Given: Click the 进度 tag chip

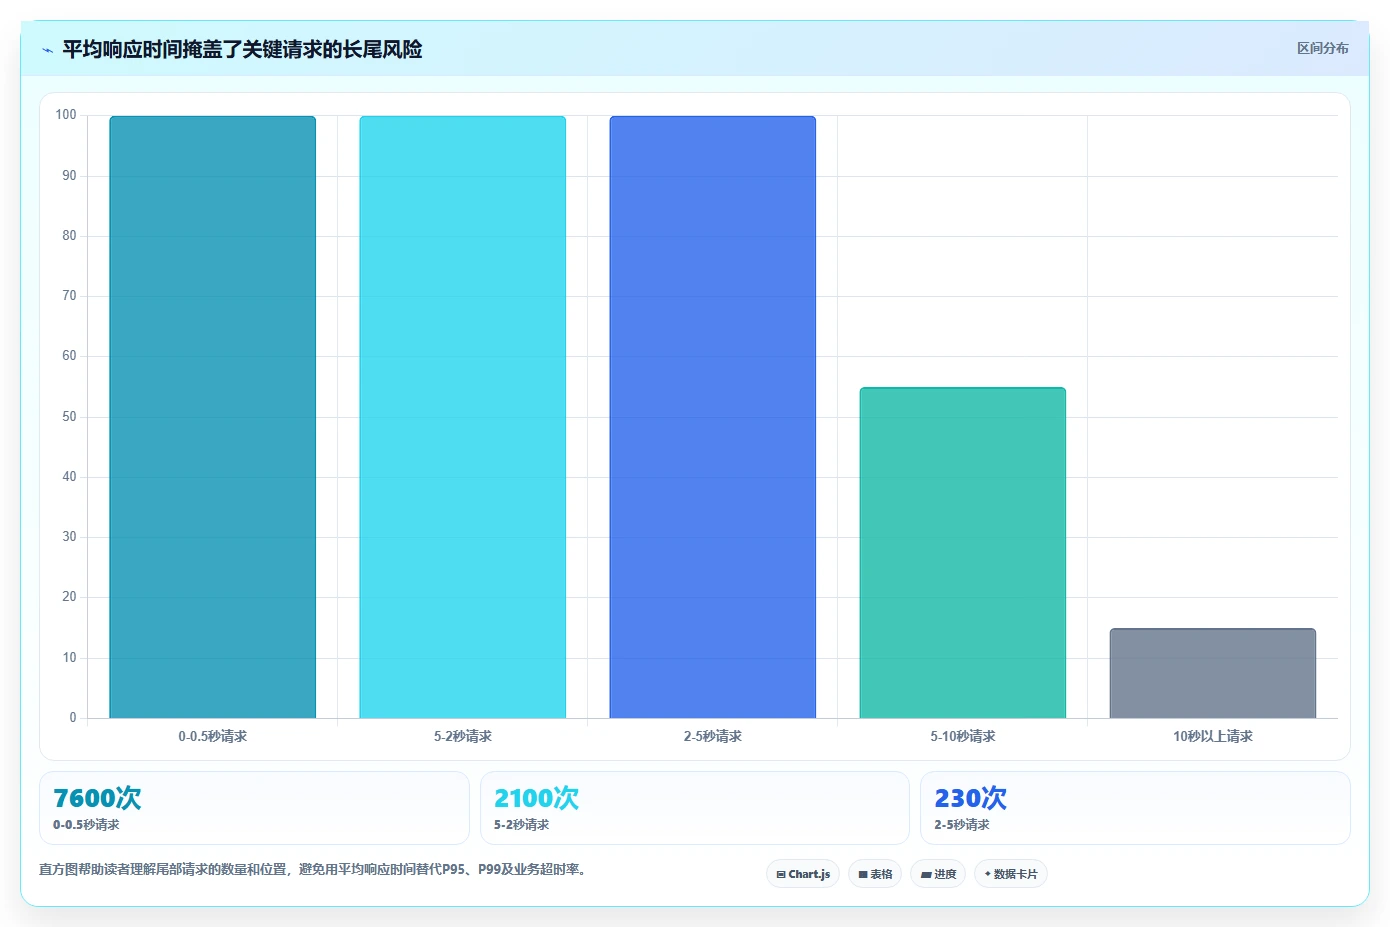Looking at the screenshot, I should tap(938, 874).
